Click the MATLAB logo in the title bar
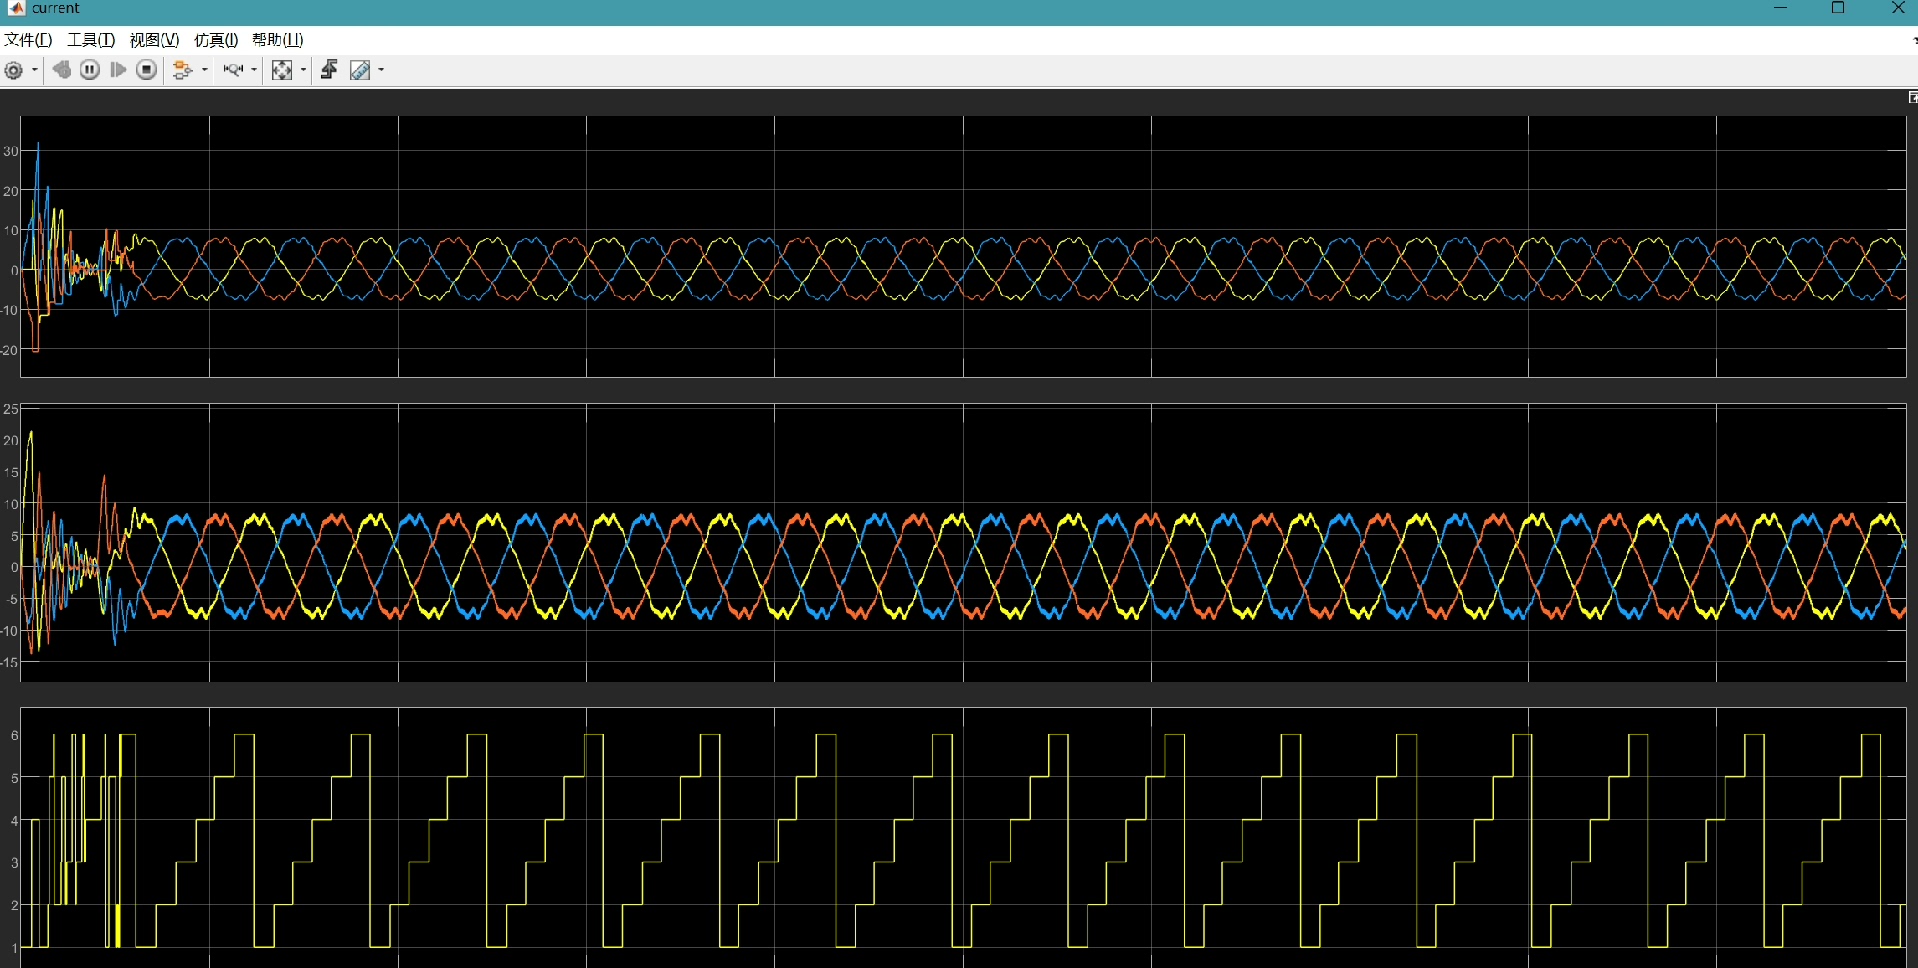This screenshot has height=968, width=1918. [16, 8]
